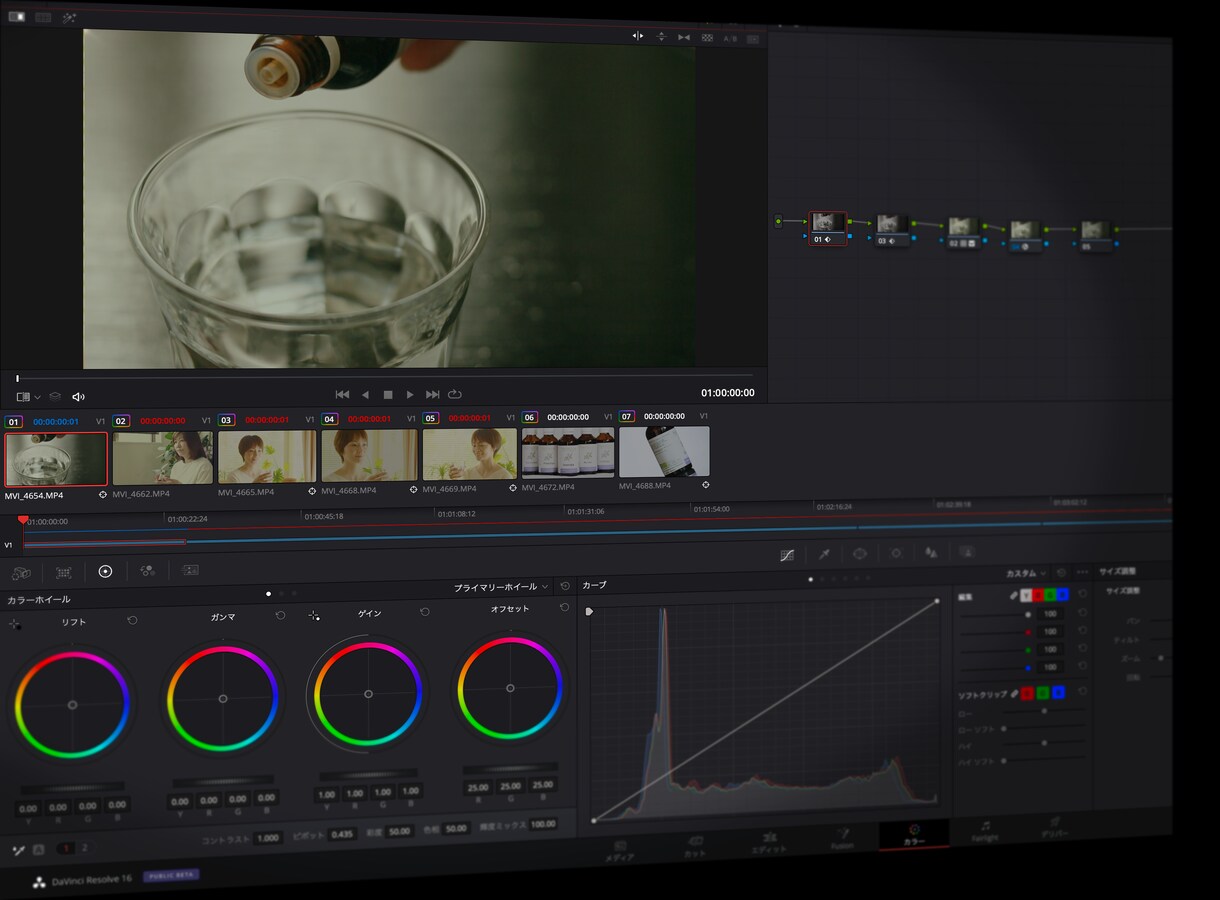
Task: Jump to the first frame
Action: [x=342, y=395]
